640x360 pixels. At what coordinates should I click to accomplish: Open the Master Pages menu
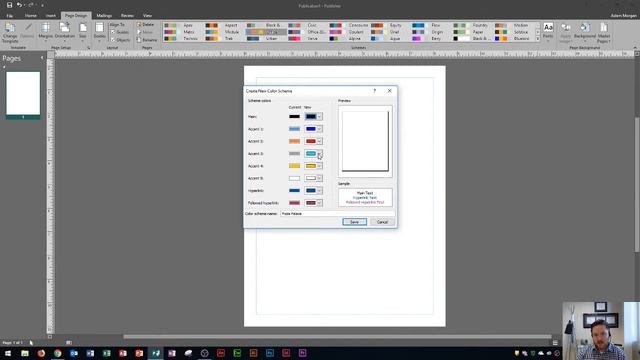[x=604, y=33]
